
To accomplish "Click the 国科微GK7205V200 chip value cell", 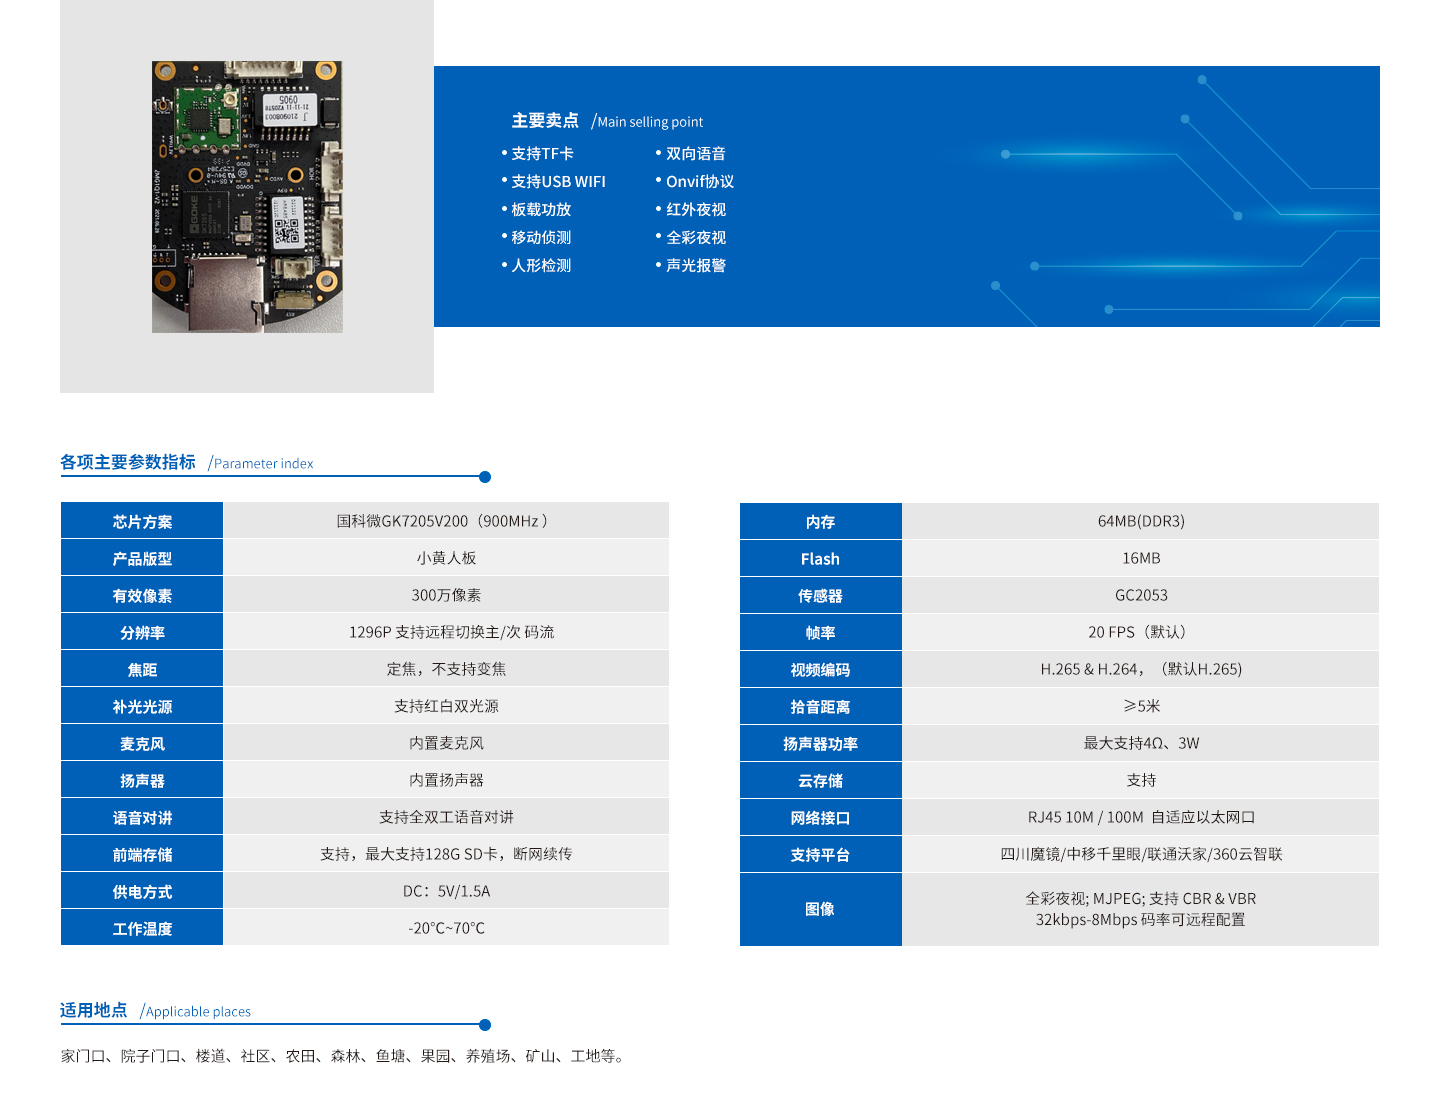I will click(x=445, y=521).
